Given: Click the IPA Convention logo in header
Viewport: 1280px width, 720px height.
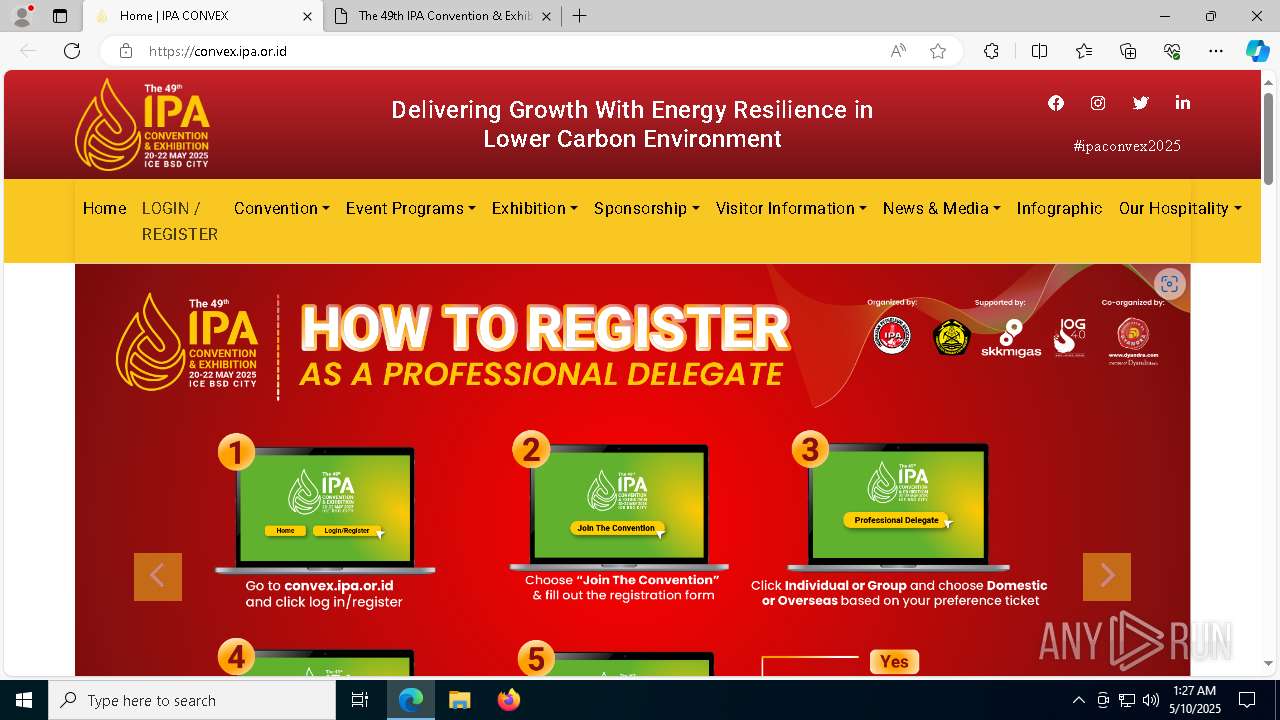Looking at the screenshot, I should point(142,125).
